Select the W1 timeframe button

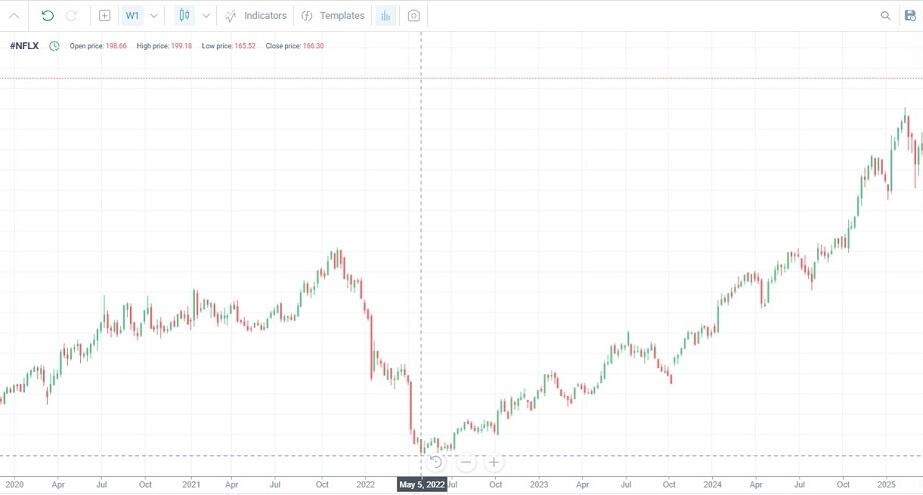[x=132, y=16]
